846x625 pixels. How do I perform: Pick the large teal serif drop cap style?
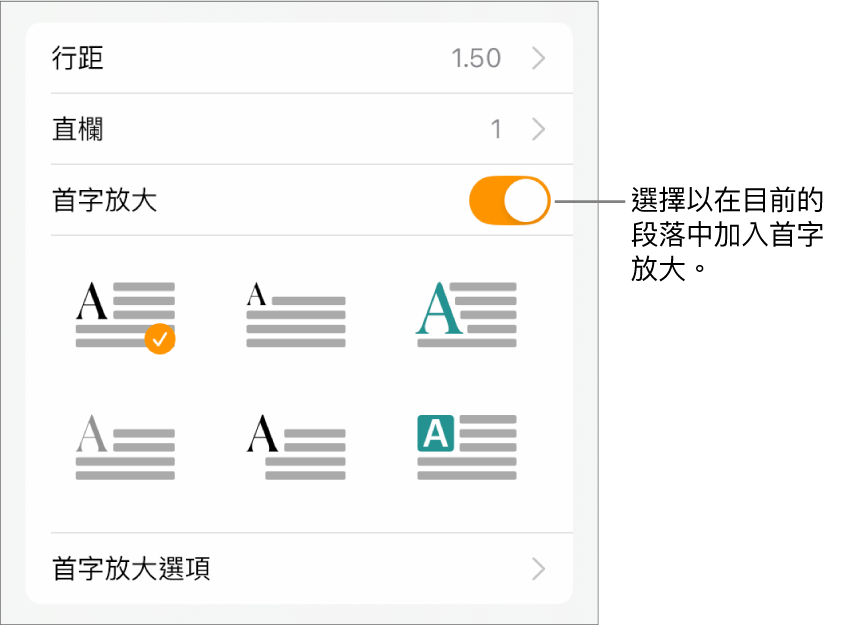(466, 314)
